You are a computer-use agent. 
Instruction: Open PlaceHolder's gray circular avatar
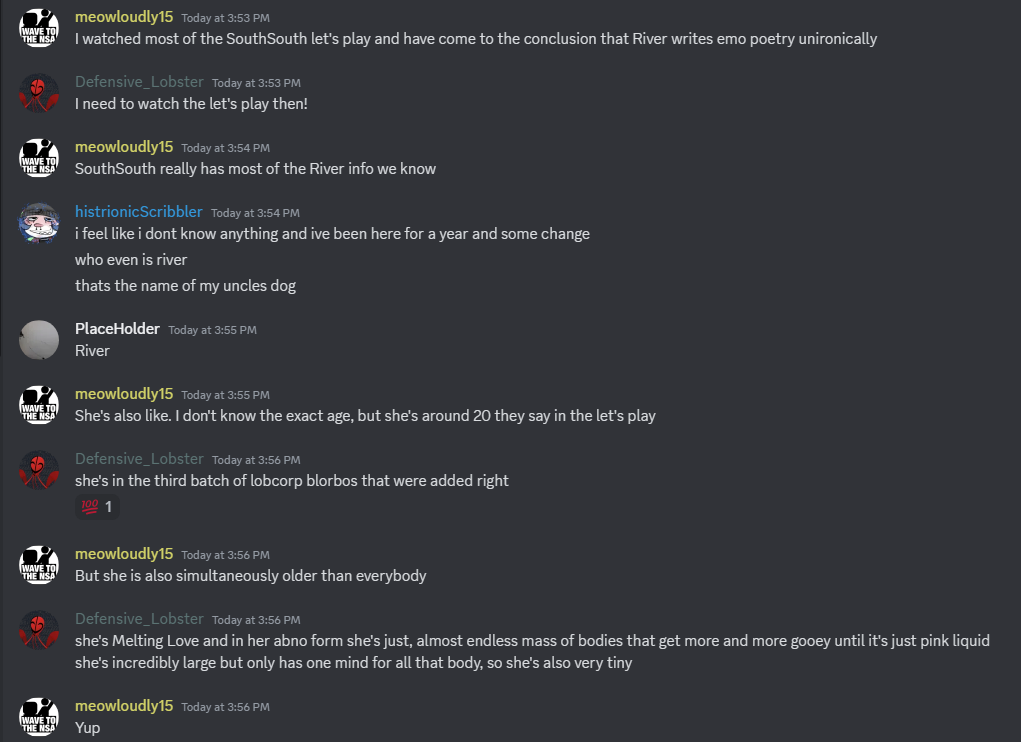tap(39, 340)
